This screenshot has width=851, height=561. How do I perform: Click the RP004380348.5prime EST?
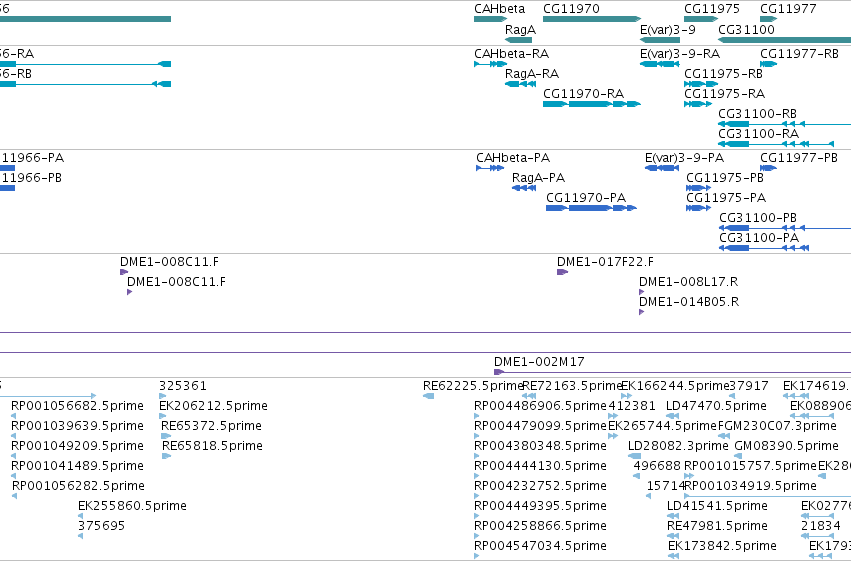pos(477,456)
